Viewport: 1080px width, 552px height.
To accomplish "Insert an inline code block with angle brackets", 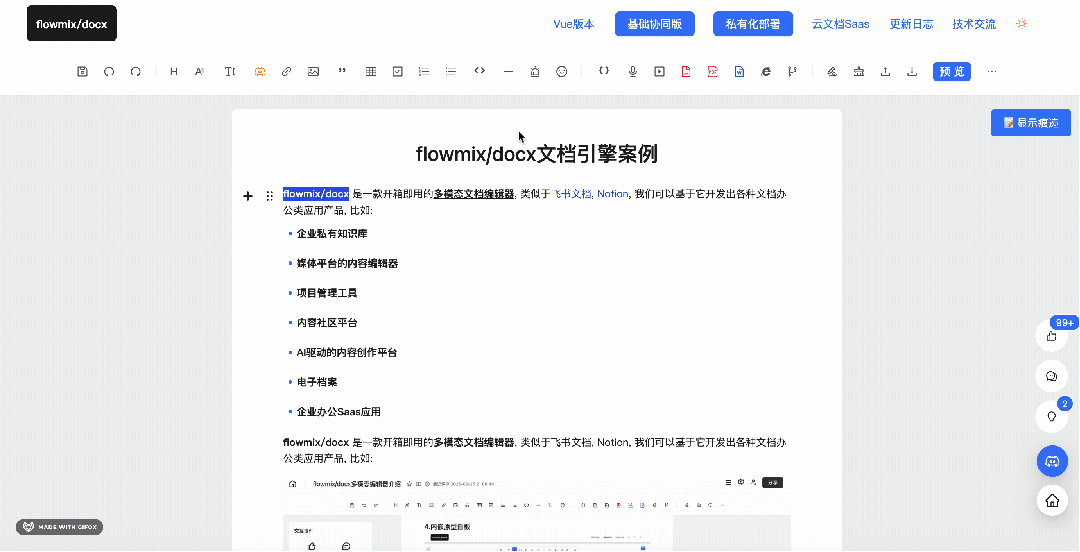I will coord(480,70).
